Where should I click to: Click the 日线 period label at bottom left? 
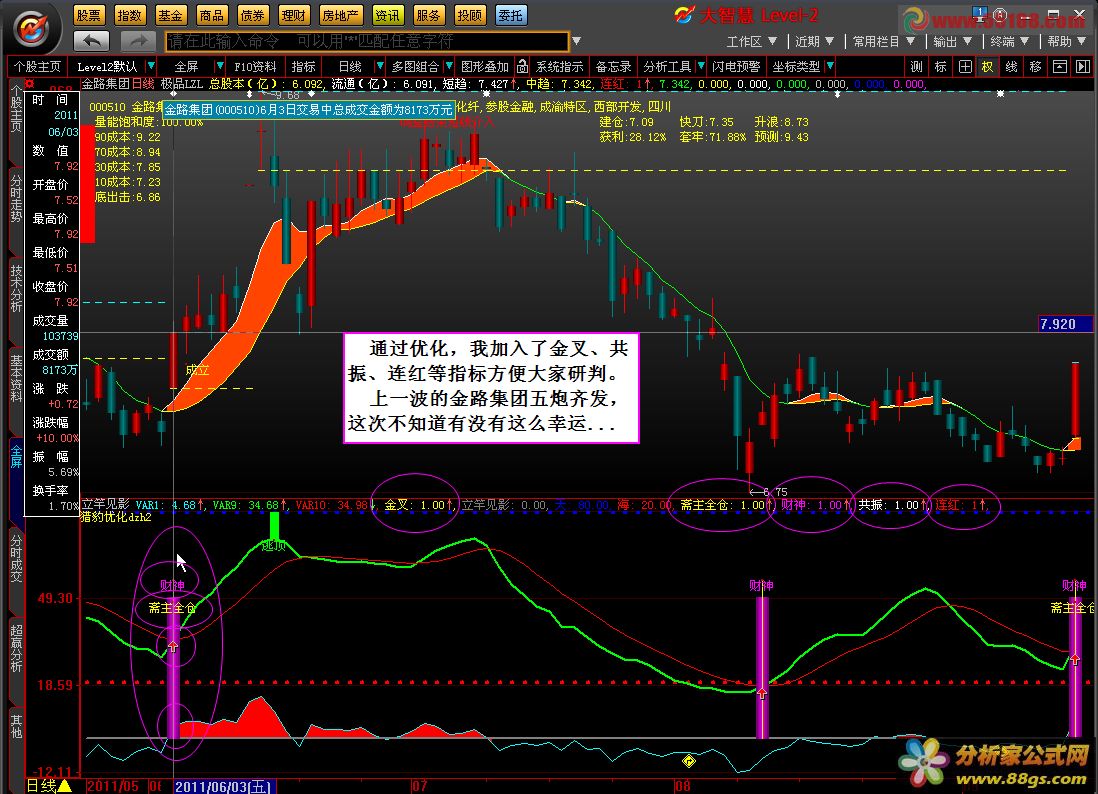coord(41,786)
